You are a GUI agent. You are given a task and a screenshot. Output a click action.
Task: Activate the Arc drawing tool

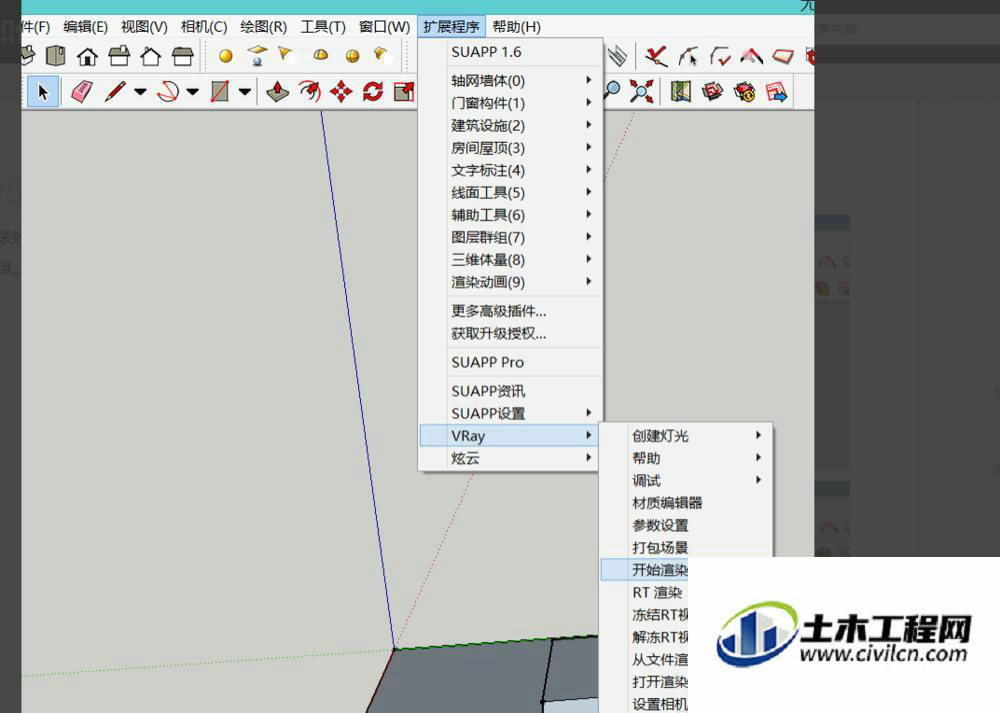(168, 92)
